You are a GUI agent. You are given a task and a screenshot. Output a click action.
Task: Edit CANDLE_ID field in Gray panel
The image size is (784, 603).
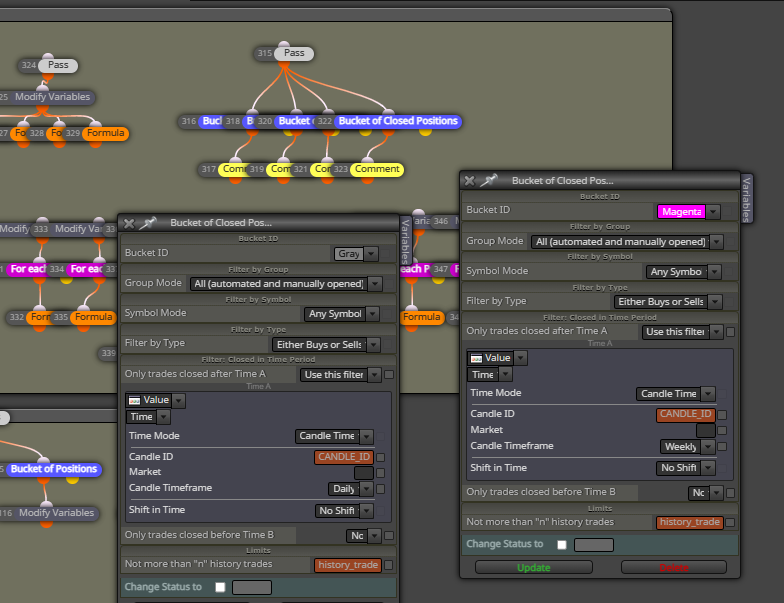(344, 457)
